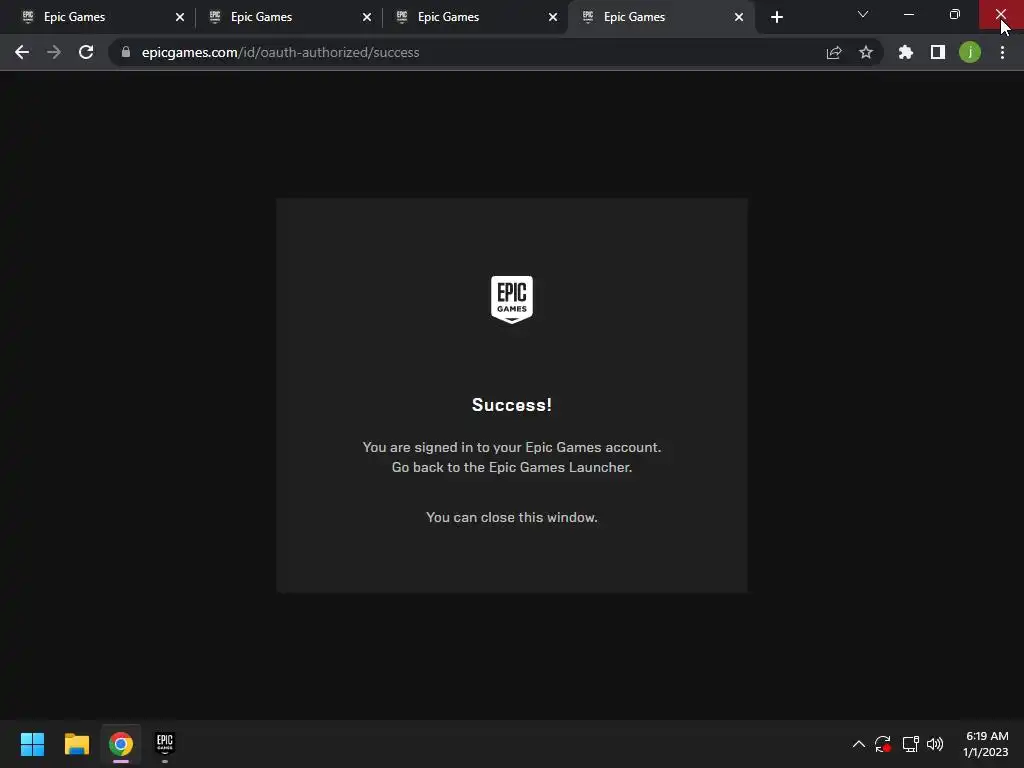Viewport: 1024px width, 768px height.
Task: View site information via lock icon
Action: 126,52
